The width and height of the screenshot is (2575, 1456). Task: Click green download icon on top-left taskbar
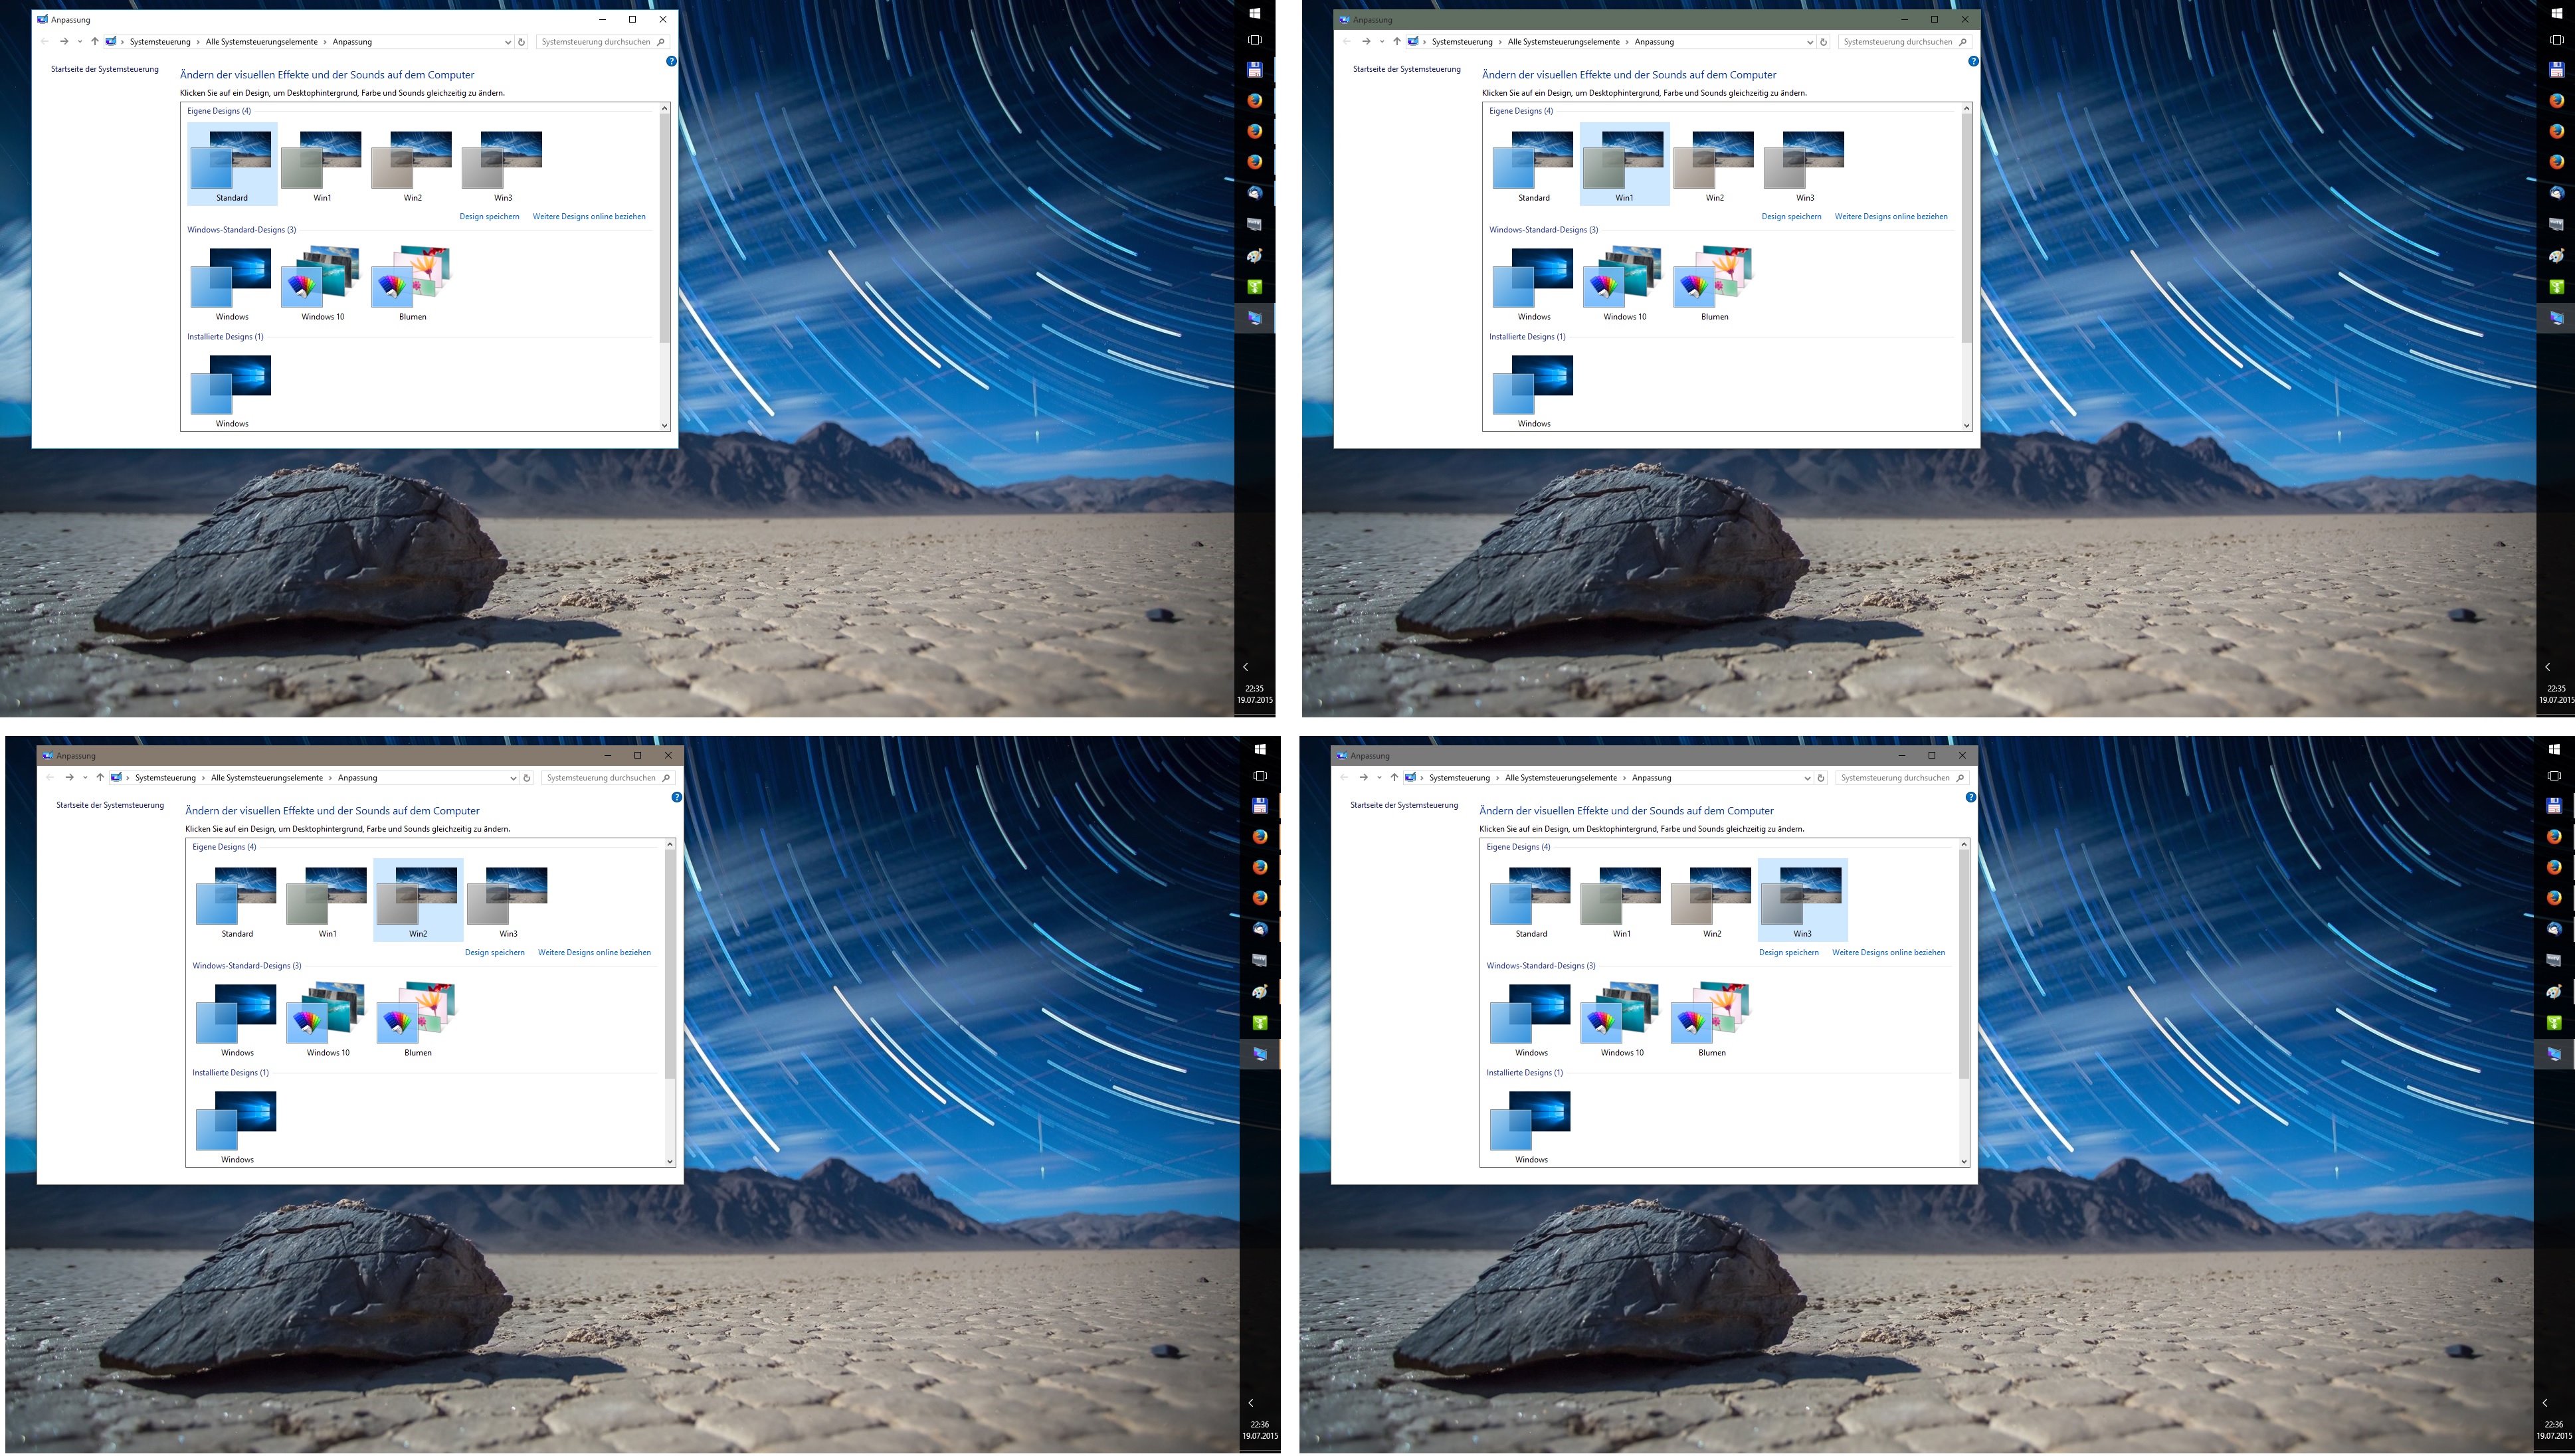[1255, 287]
